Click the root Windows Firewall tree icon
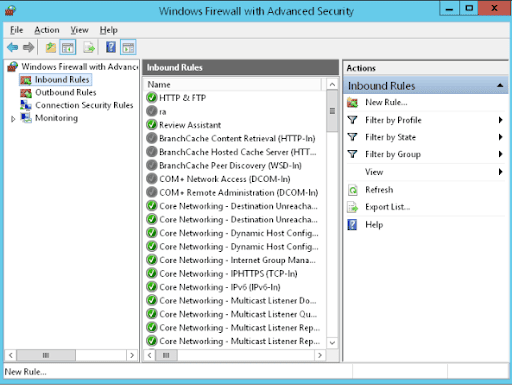512x389 pixels. click(x=12, y=67)
